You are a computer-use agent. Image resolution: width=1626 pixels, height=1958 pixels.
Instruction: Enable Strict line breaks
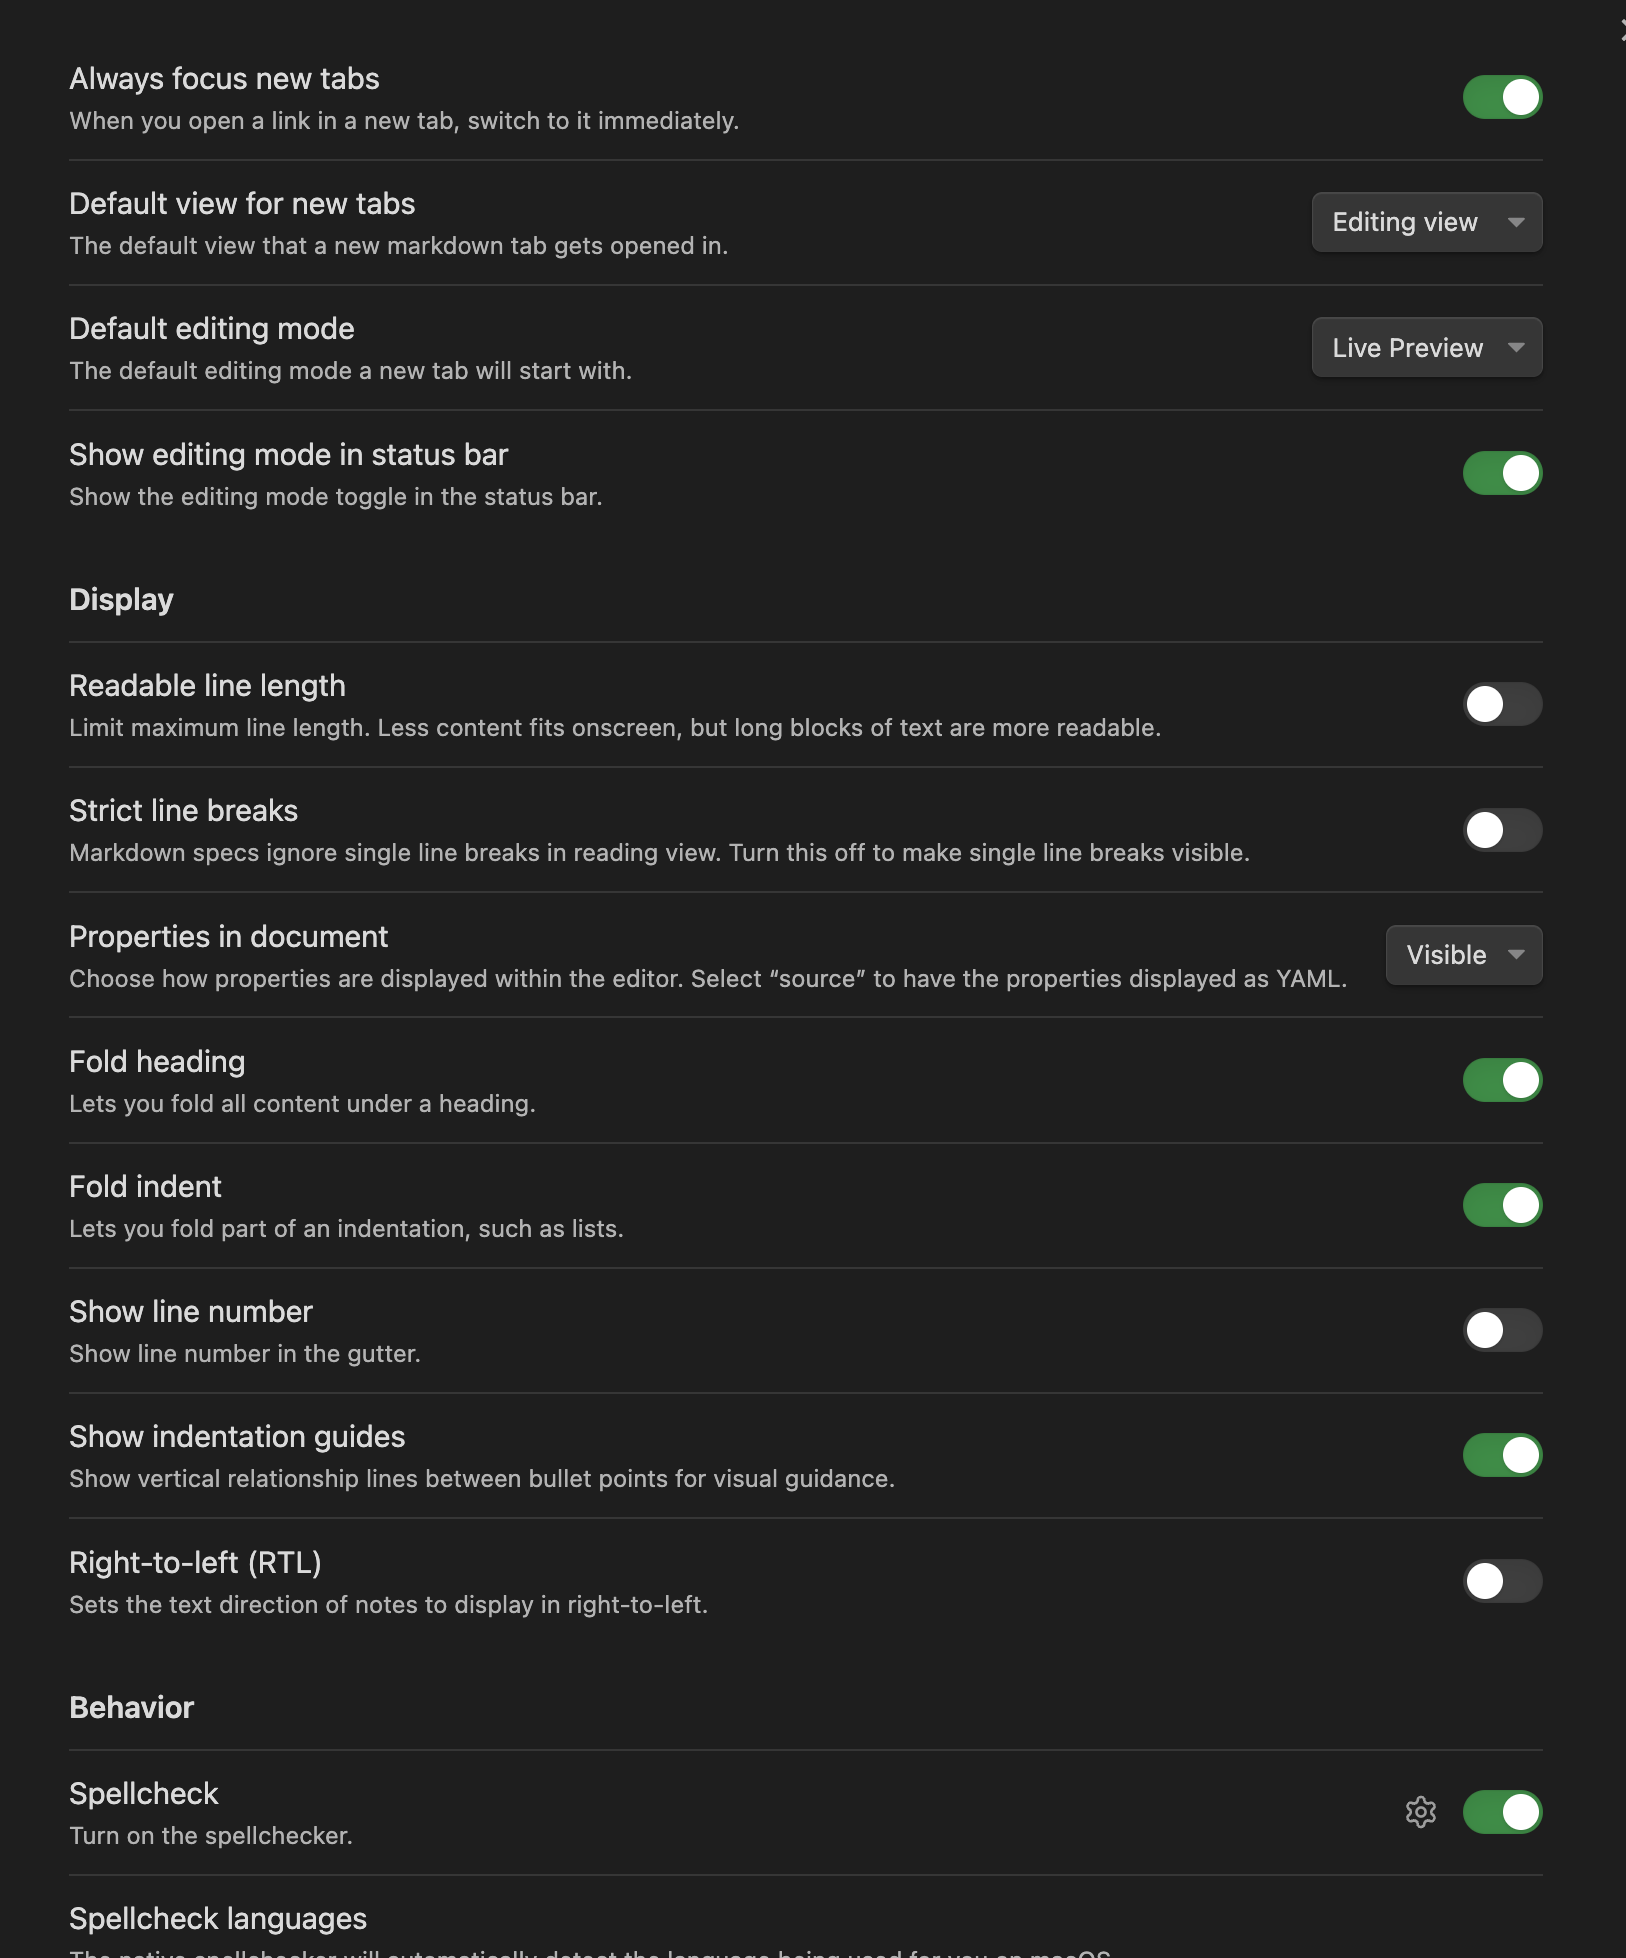click(1502, 830)
